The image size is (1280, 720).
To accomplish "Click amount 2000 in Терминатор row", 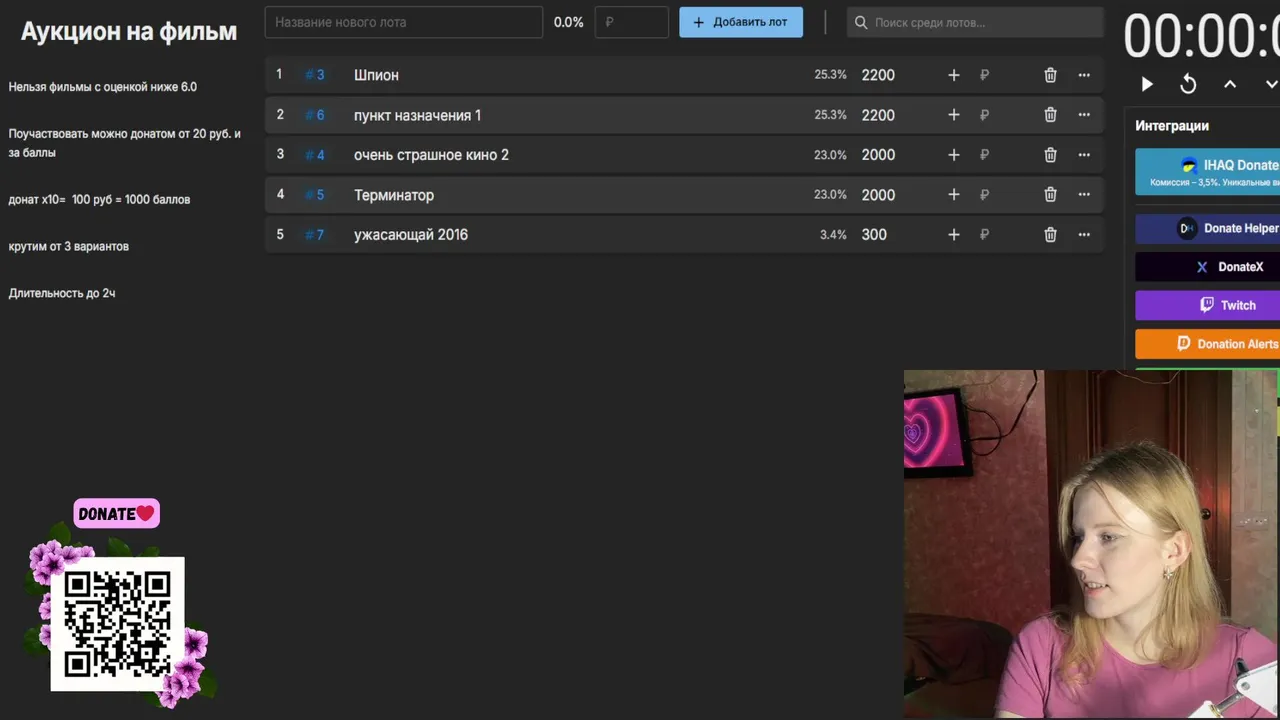I will click(x=878, y=195).
